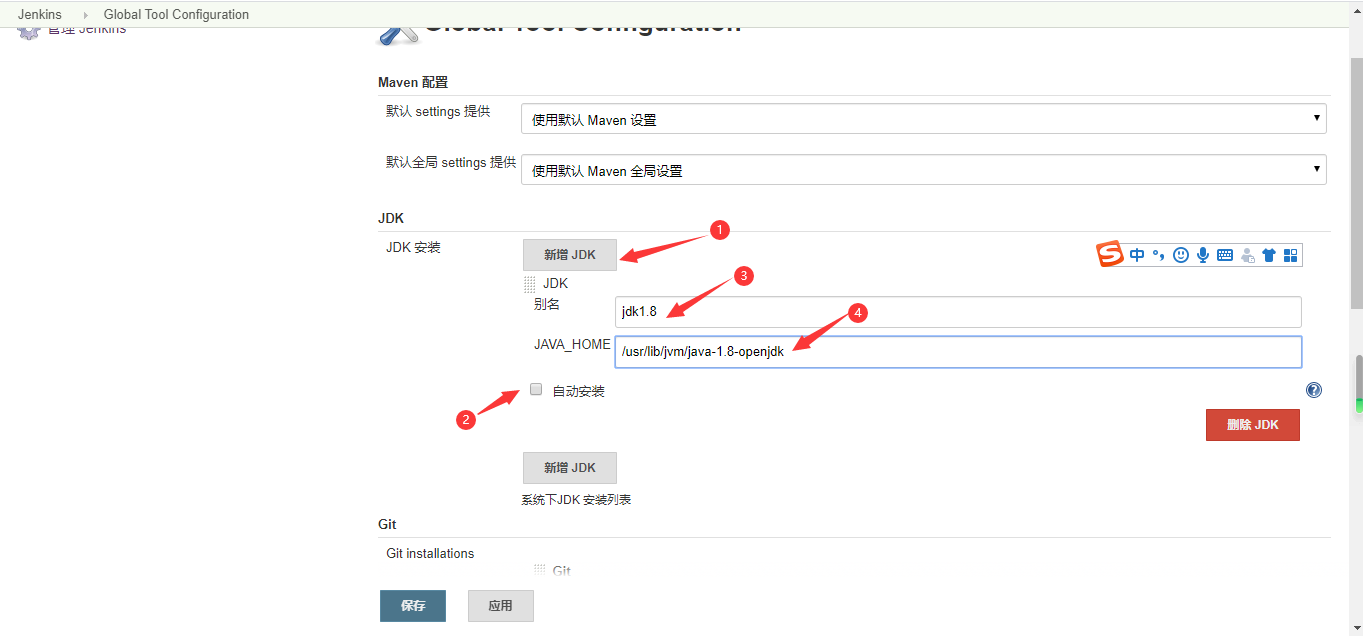Open the IME toolbox grid icon
The image size is (1363, 636).
(1290, 255)
